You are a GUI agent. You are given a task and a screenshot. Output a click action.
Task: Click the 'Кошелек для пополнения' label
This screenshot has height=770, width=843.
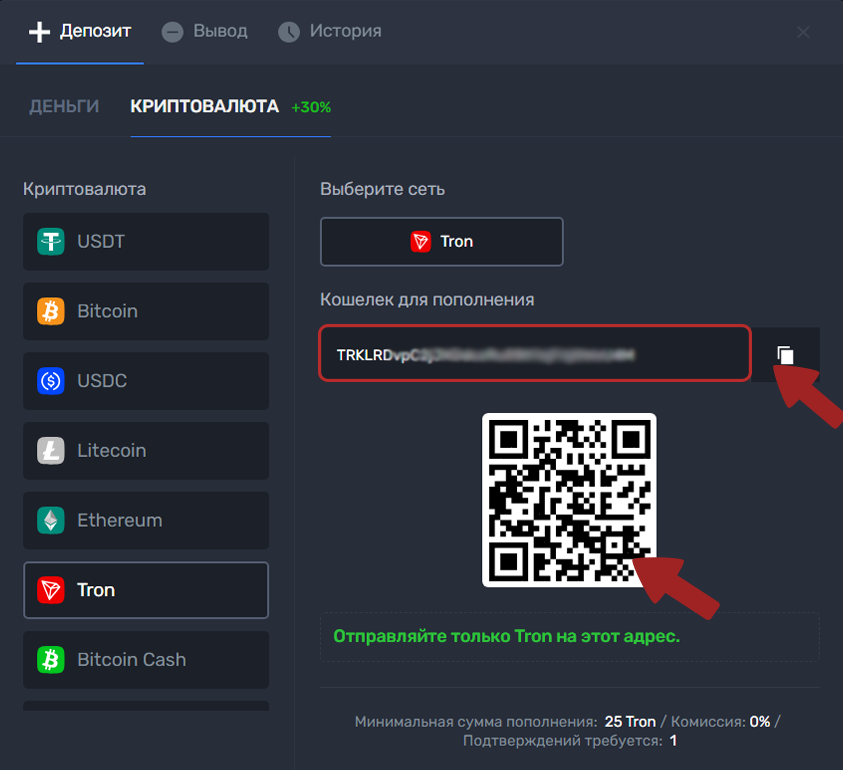coord(427,300)
